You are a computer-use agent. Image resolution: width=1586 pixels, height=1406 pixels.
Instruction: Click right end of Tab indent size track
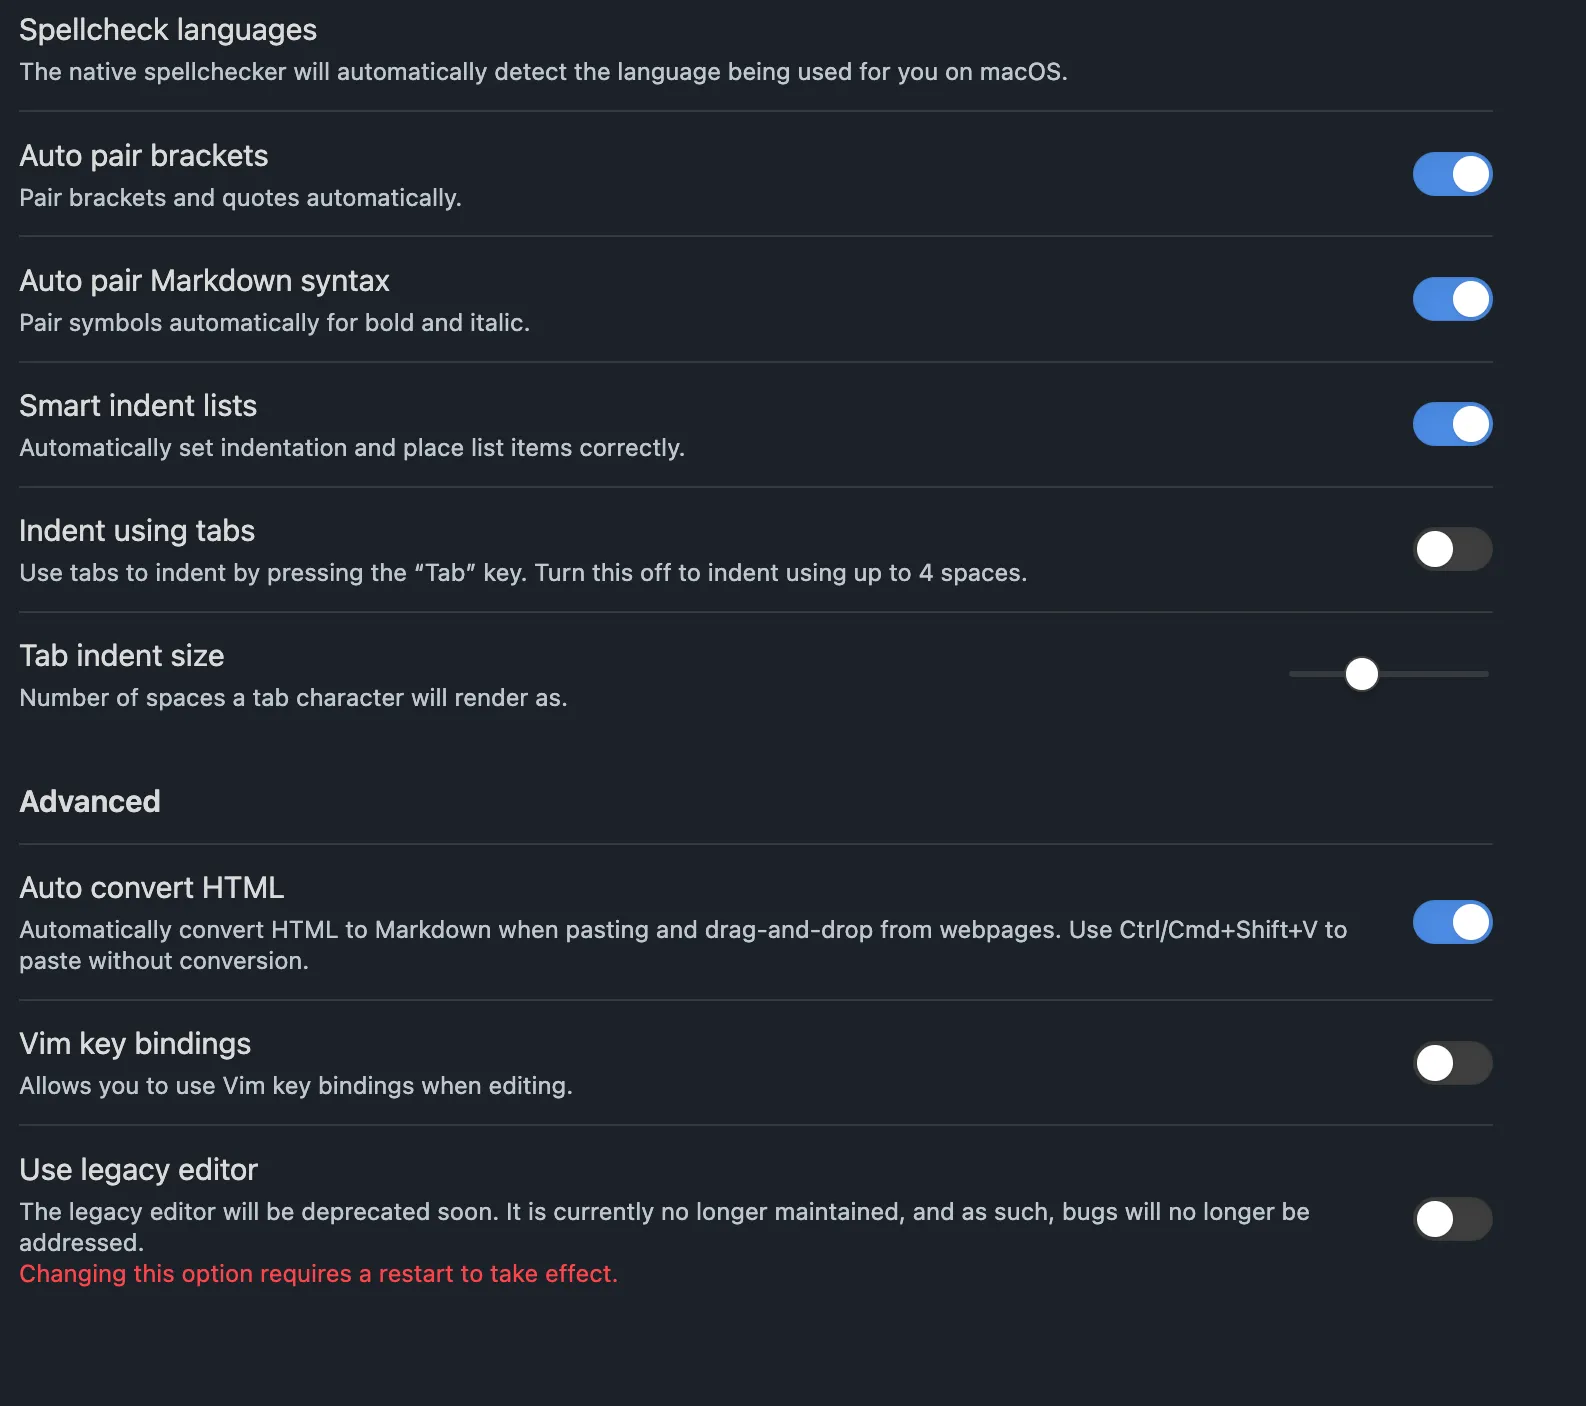click(1485, 674)
